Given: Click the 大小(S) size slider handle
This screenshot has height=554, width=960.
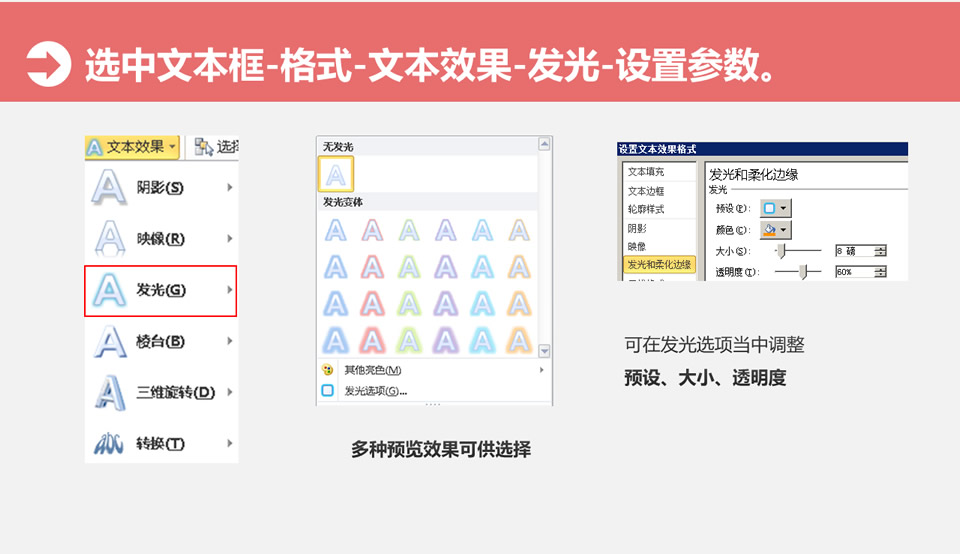Looking at the screenshot, I should (783, 251).
